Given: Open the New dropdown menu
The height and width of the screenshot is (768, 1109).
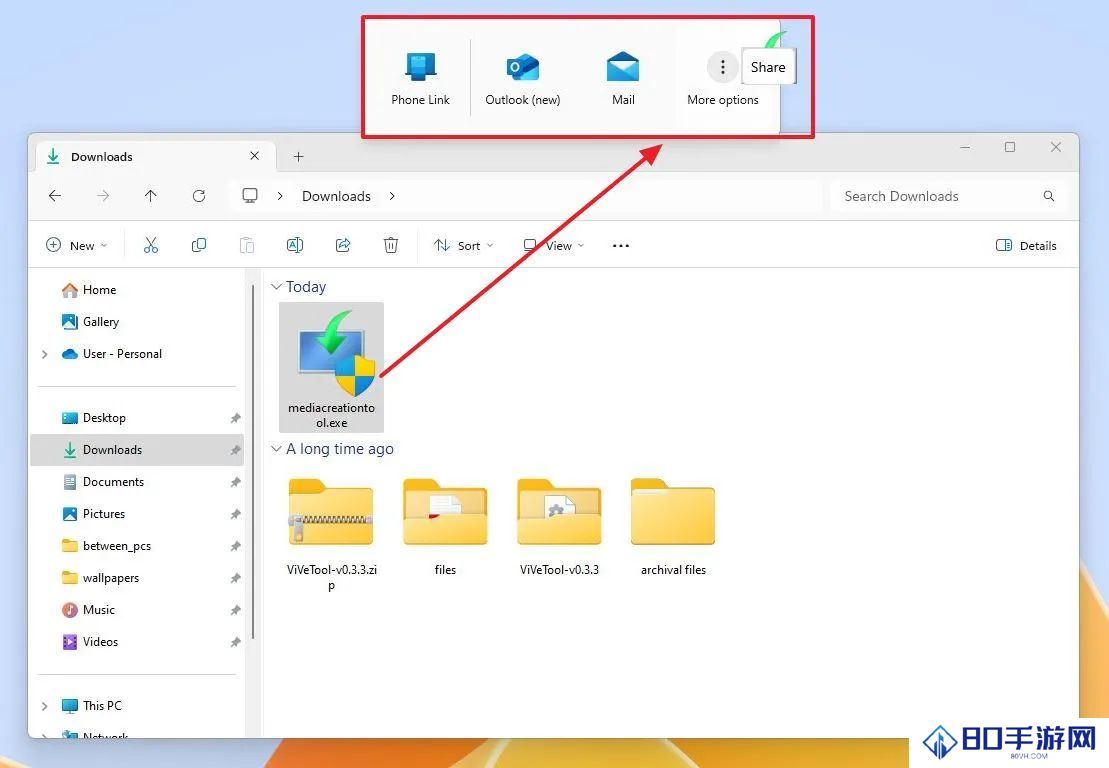Looking at the screenshot, I should click(76, 245).
